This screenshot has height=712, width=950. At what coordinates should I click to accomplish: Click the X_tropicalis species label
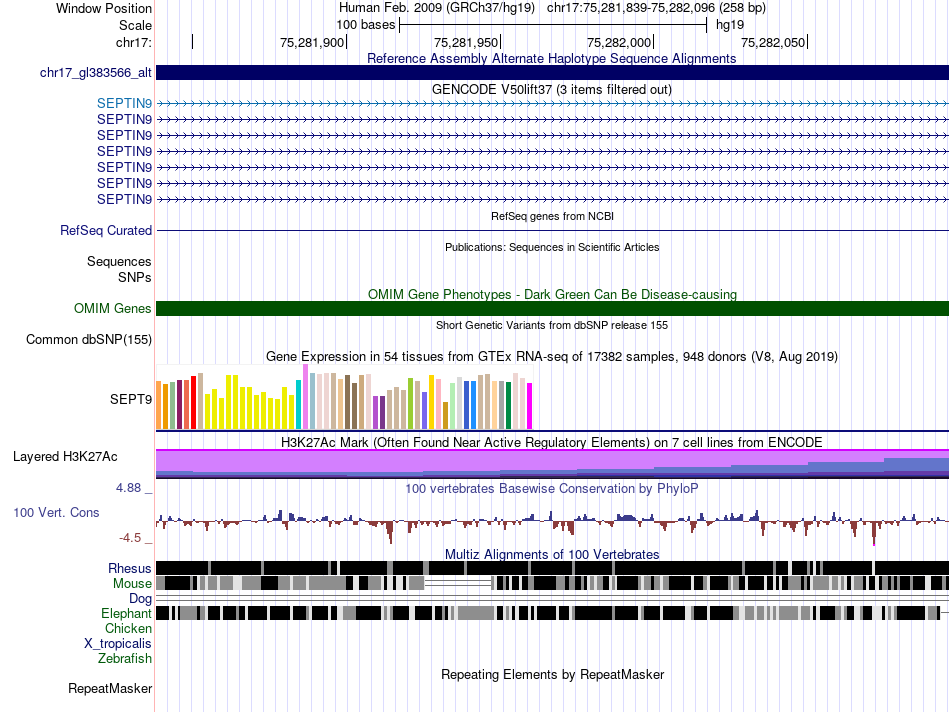pos(118,644)
